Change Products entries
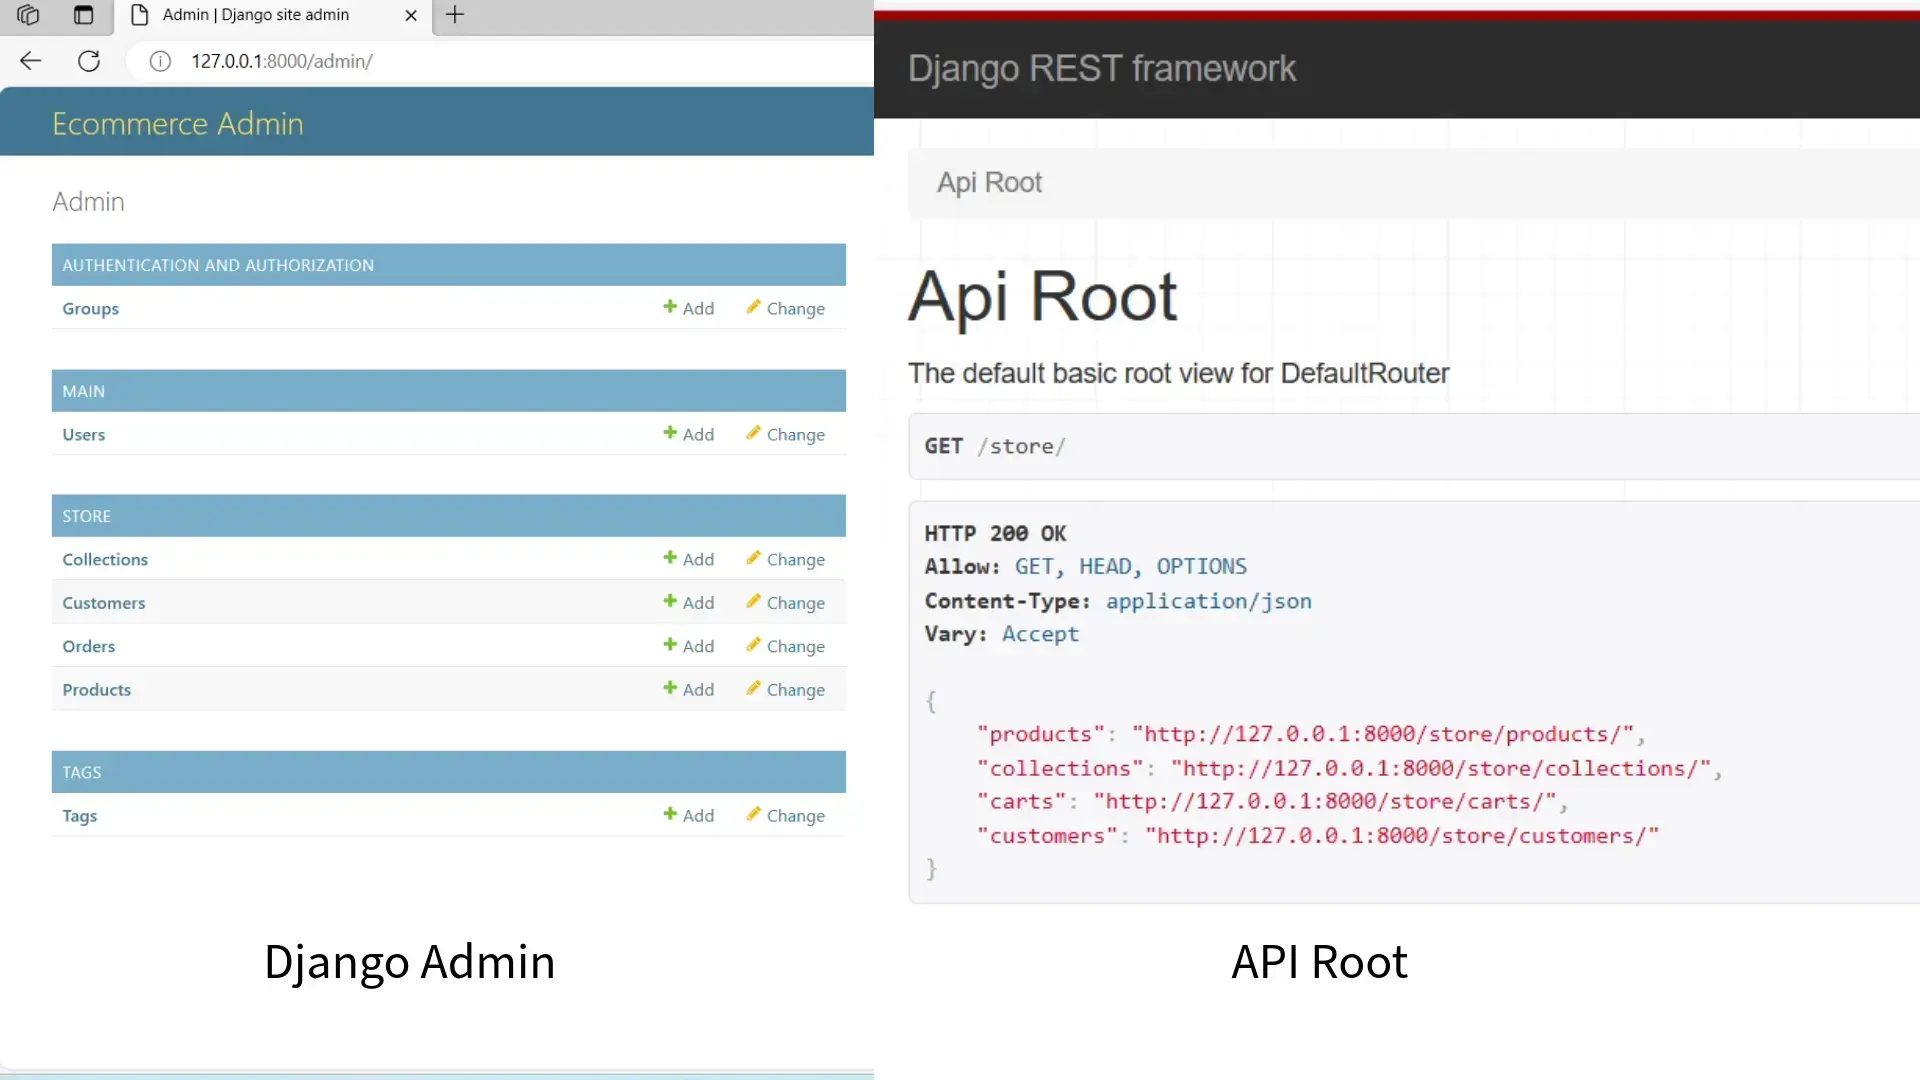 (786, 690)
